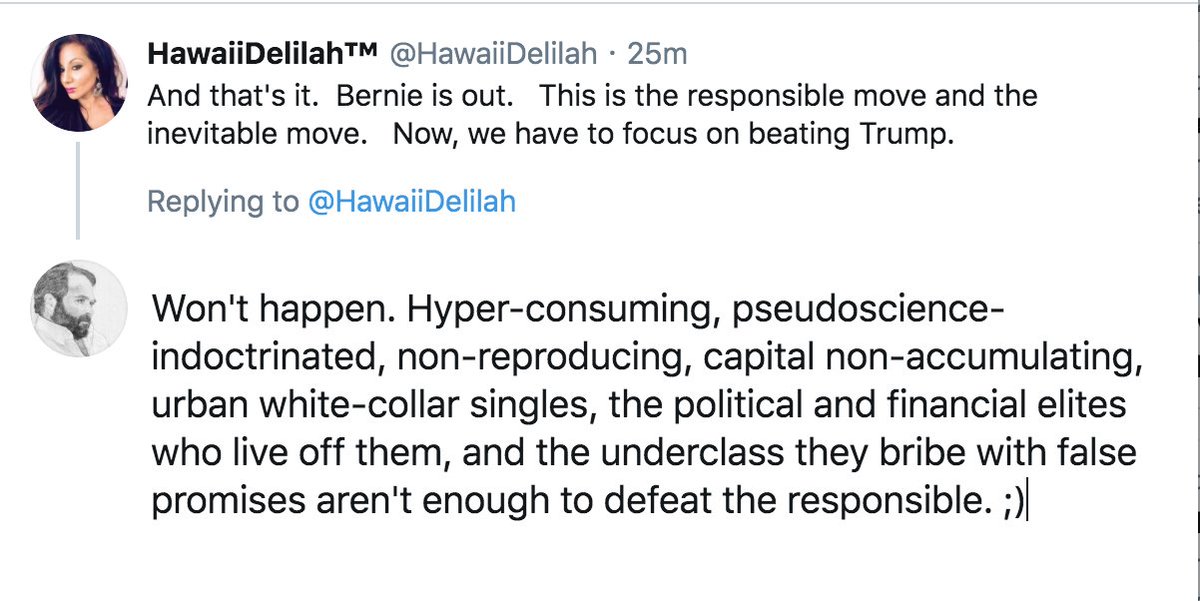
Task: Click the @HawaiiDelilah mention after Replying to
Action: coord(411,202)
